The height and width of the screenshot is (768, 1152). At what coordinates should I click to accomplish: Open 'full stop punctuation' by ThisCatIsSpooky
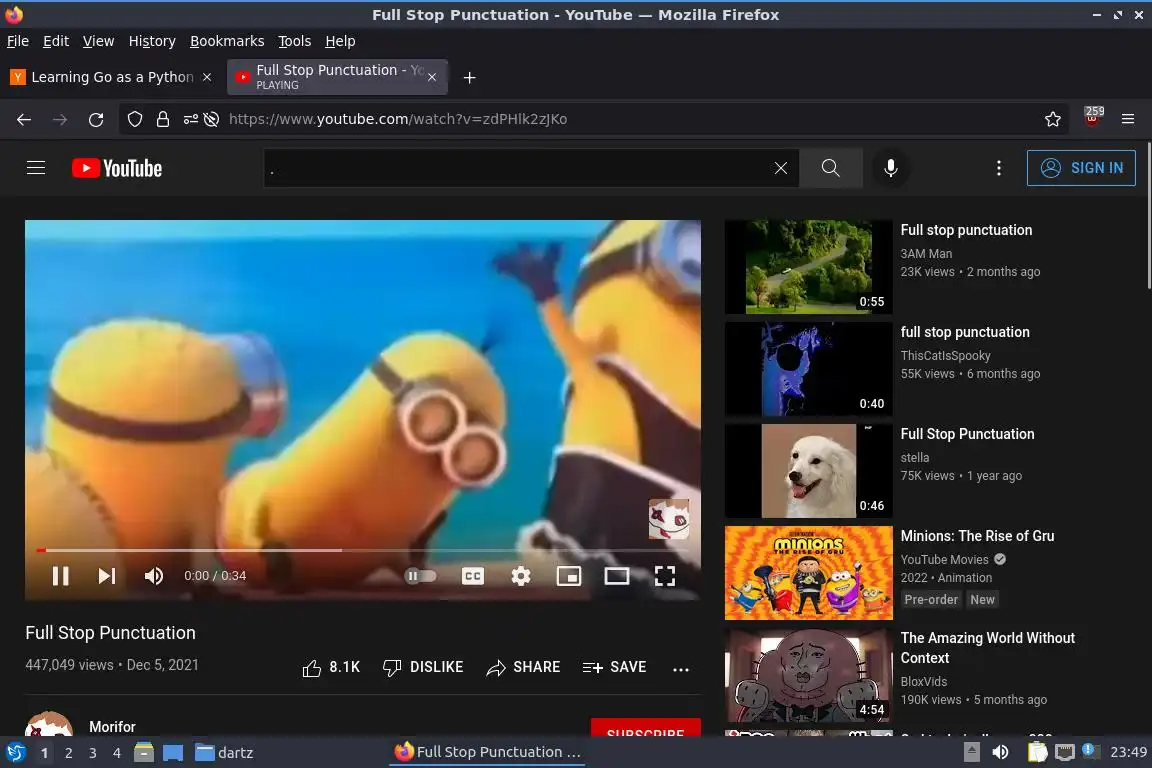[965, 332]
